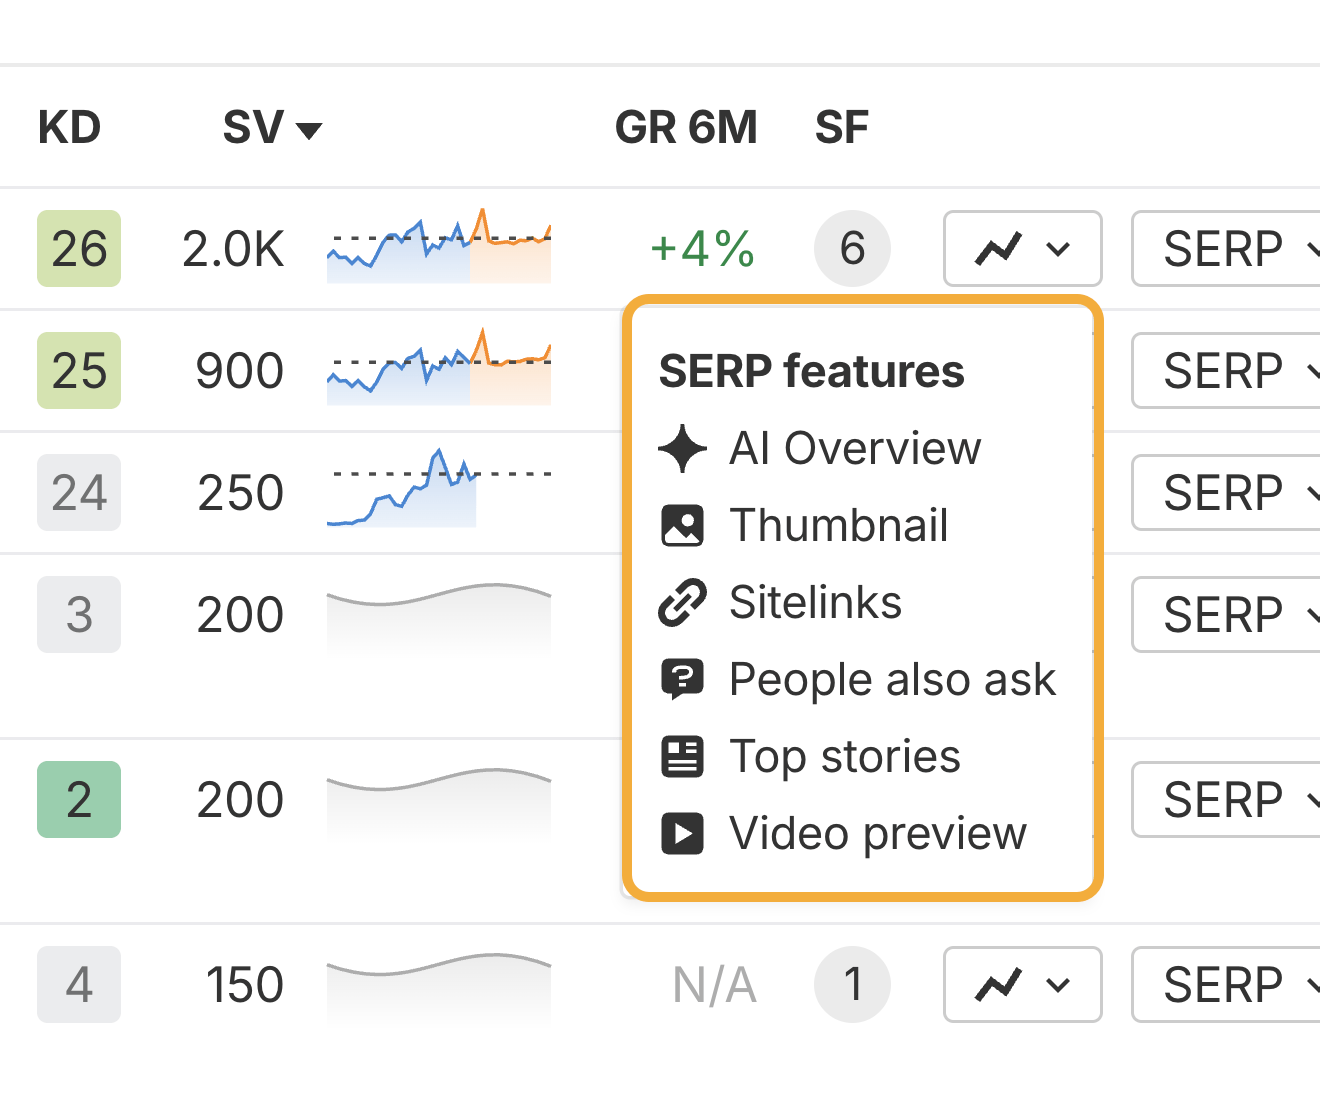Select the AI Overview icon in SERP features
This screenshot has width=1320, height=1100.
(682, 448)
